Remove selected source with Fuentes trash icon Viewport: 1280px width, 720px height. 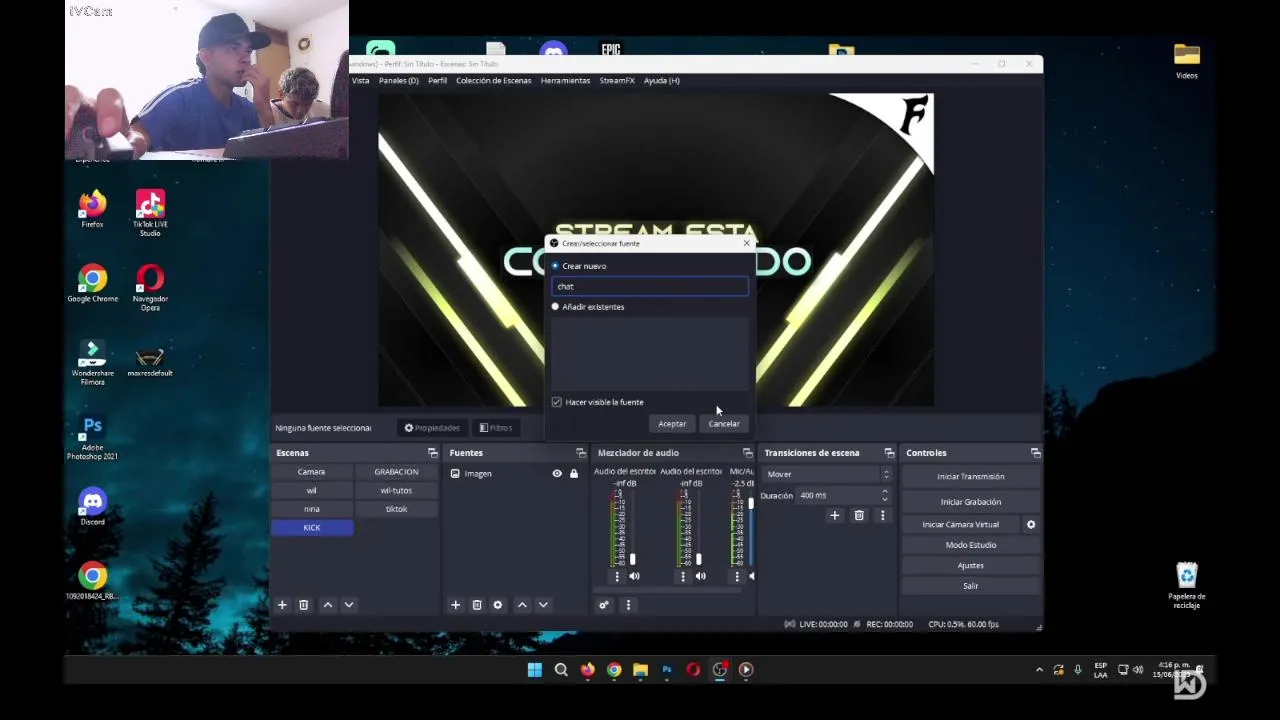pyautogui.click(x=477, y=605)
